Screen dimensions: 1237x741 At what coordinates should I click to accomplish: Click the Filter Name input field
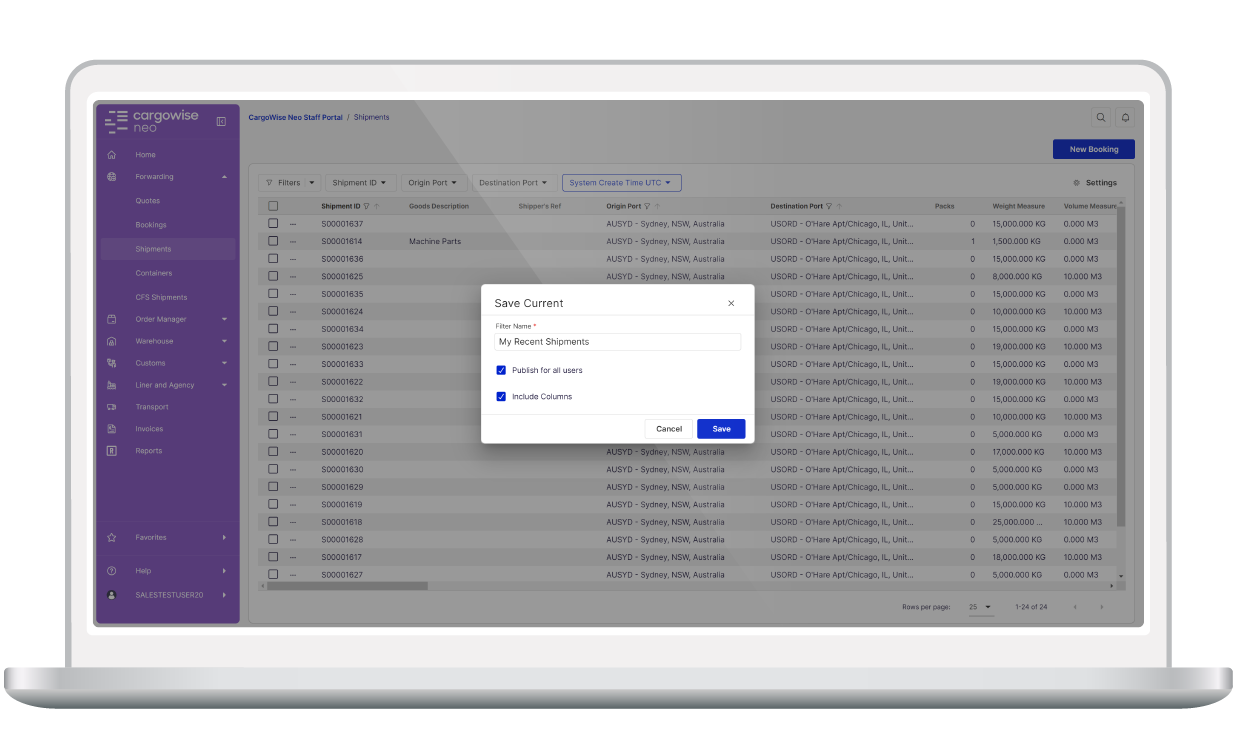pos(618,342)
